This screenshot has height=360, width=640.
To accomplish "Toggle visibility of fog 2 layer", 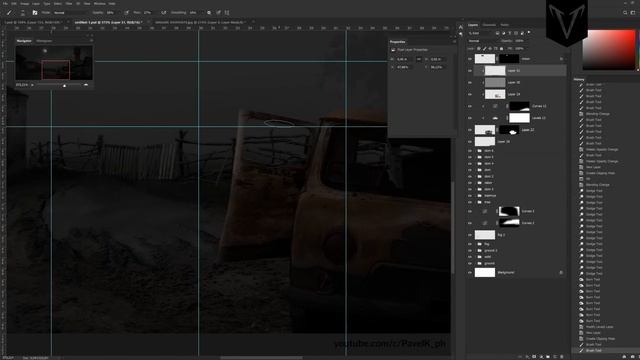I will 470,235.
